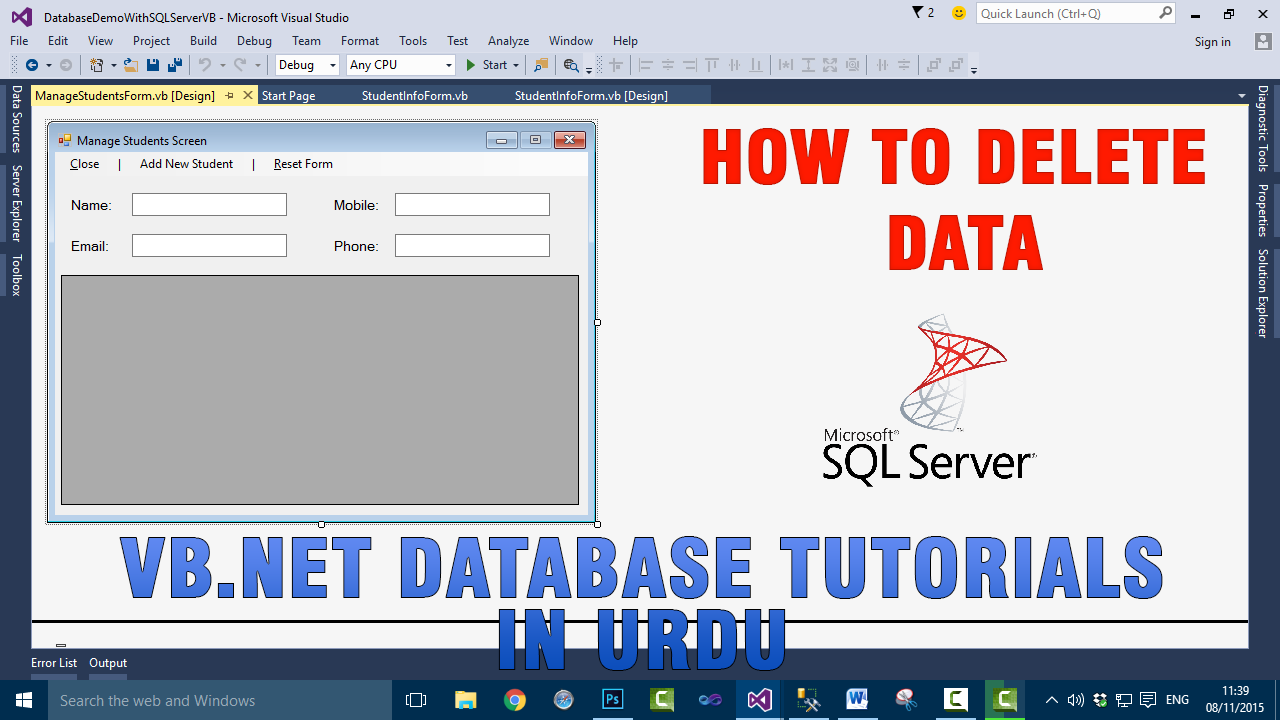Screen dimensions: 1280x720
Task: Click the browser globe search toolbar icon
Action: (571, 65)
